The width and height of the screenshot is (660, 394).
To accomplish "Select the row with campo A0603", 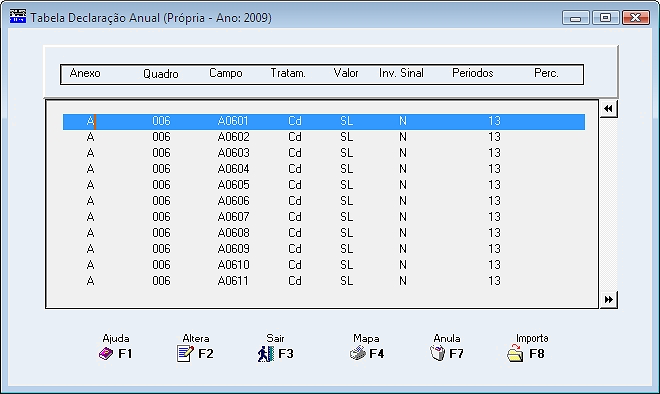I will pyautogui.click(x=324, y=153).
